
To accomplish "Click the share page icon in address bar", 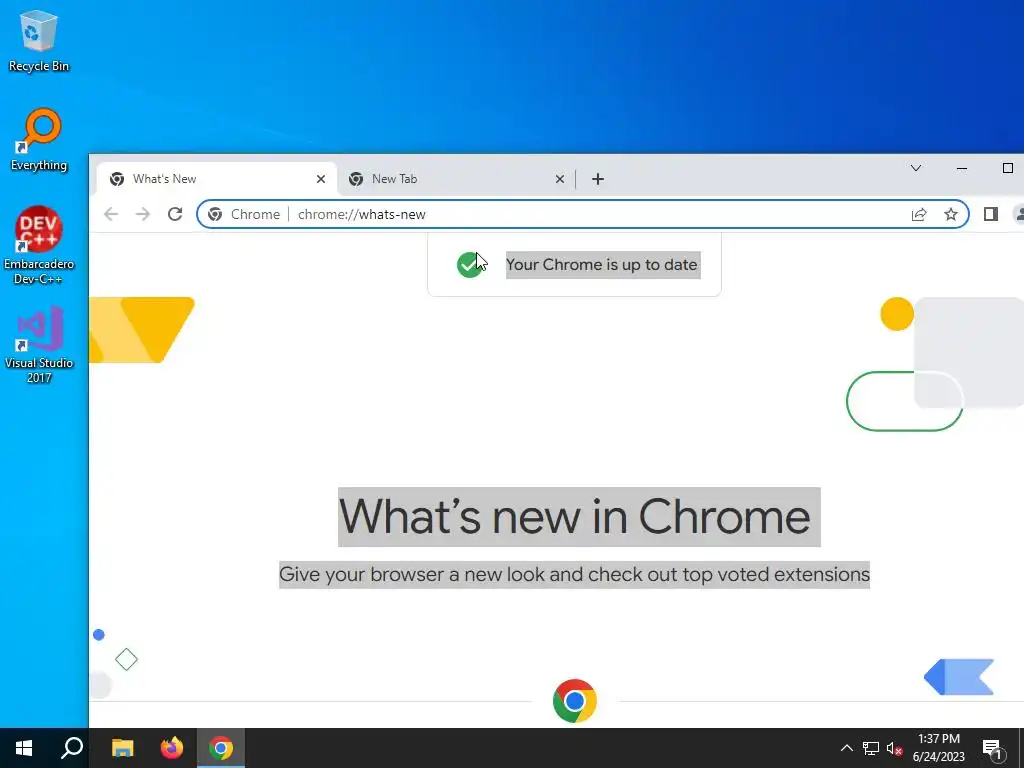I will 919,214.
